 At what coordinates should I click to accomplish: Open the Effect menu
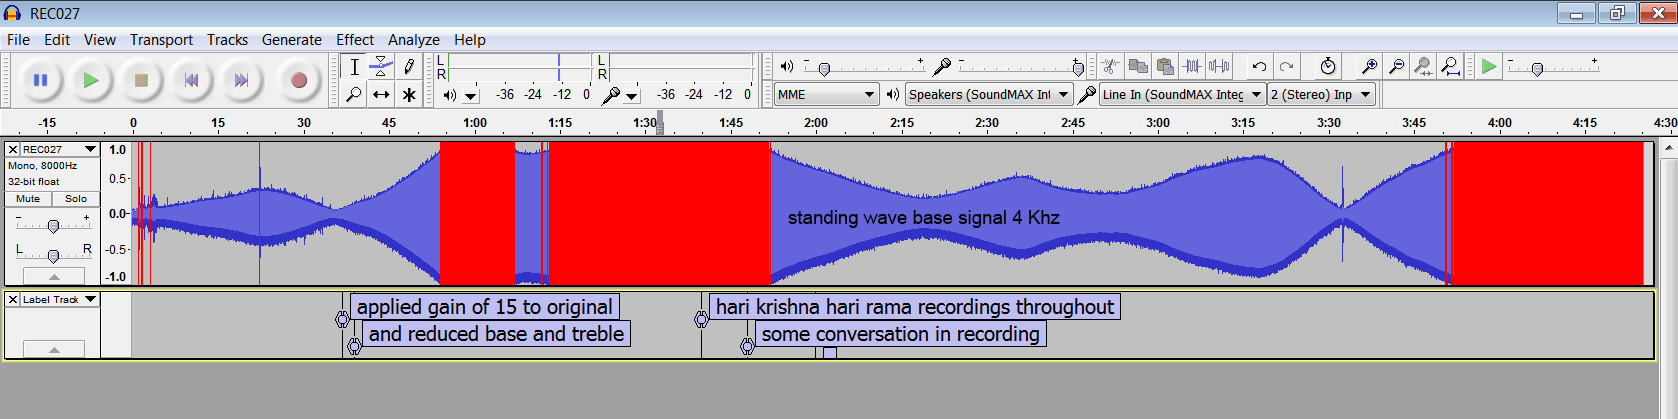click(x=354, y=40)
